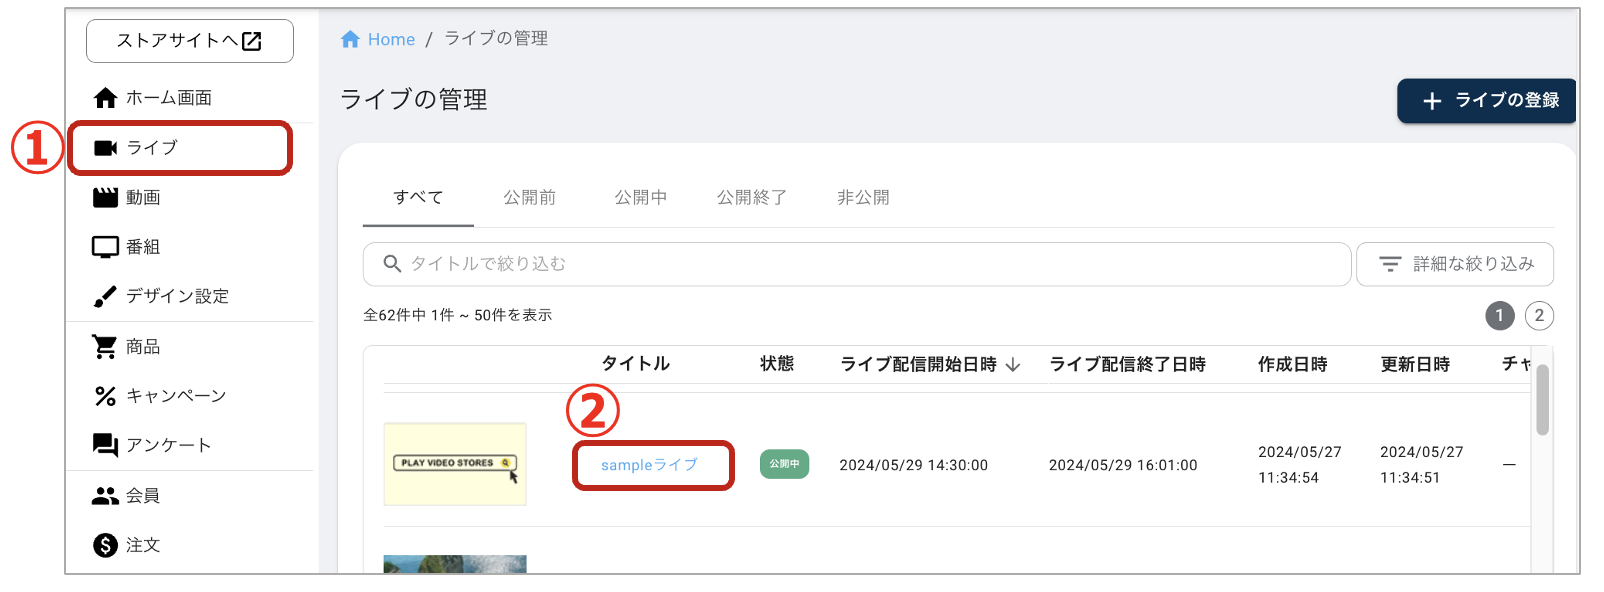Viewport: 1604px width, 592px height.
Task: Click the shopping cart icon for 商品
Action: click(x=105, y=347)
